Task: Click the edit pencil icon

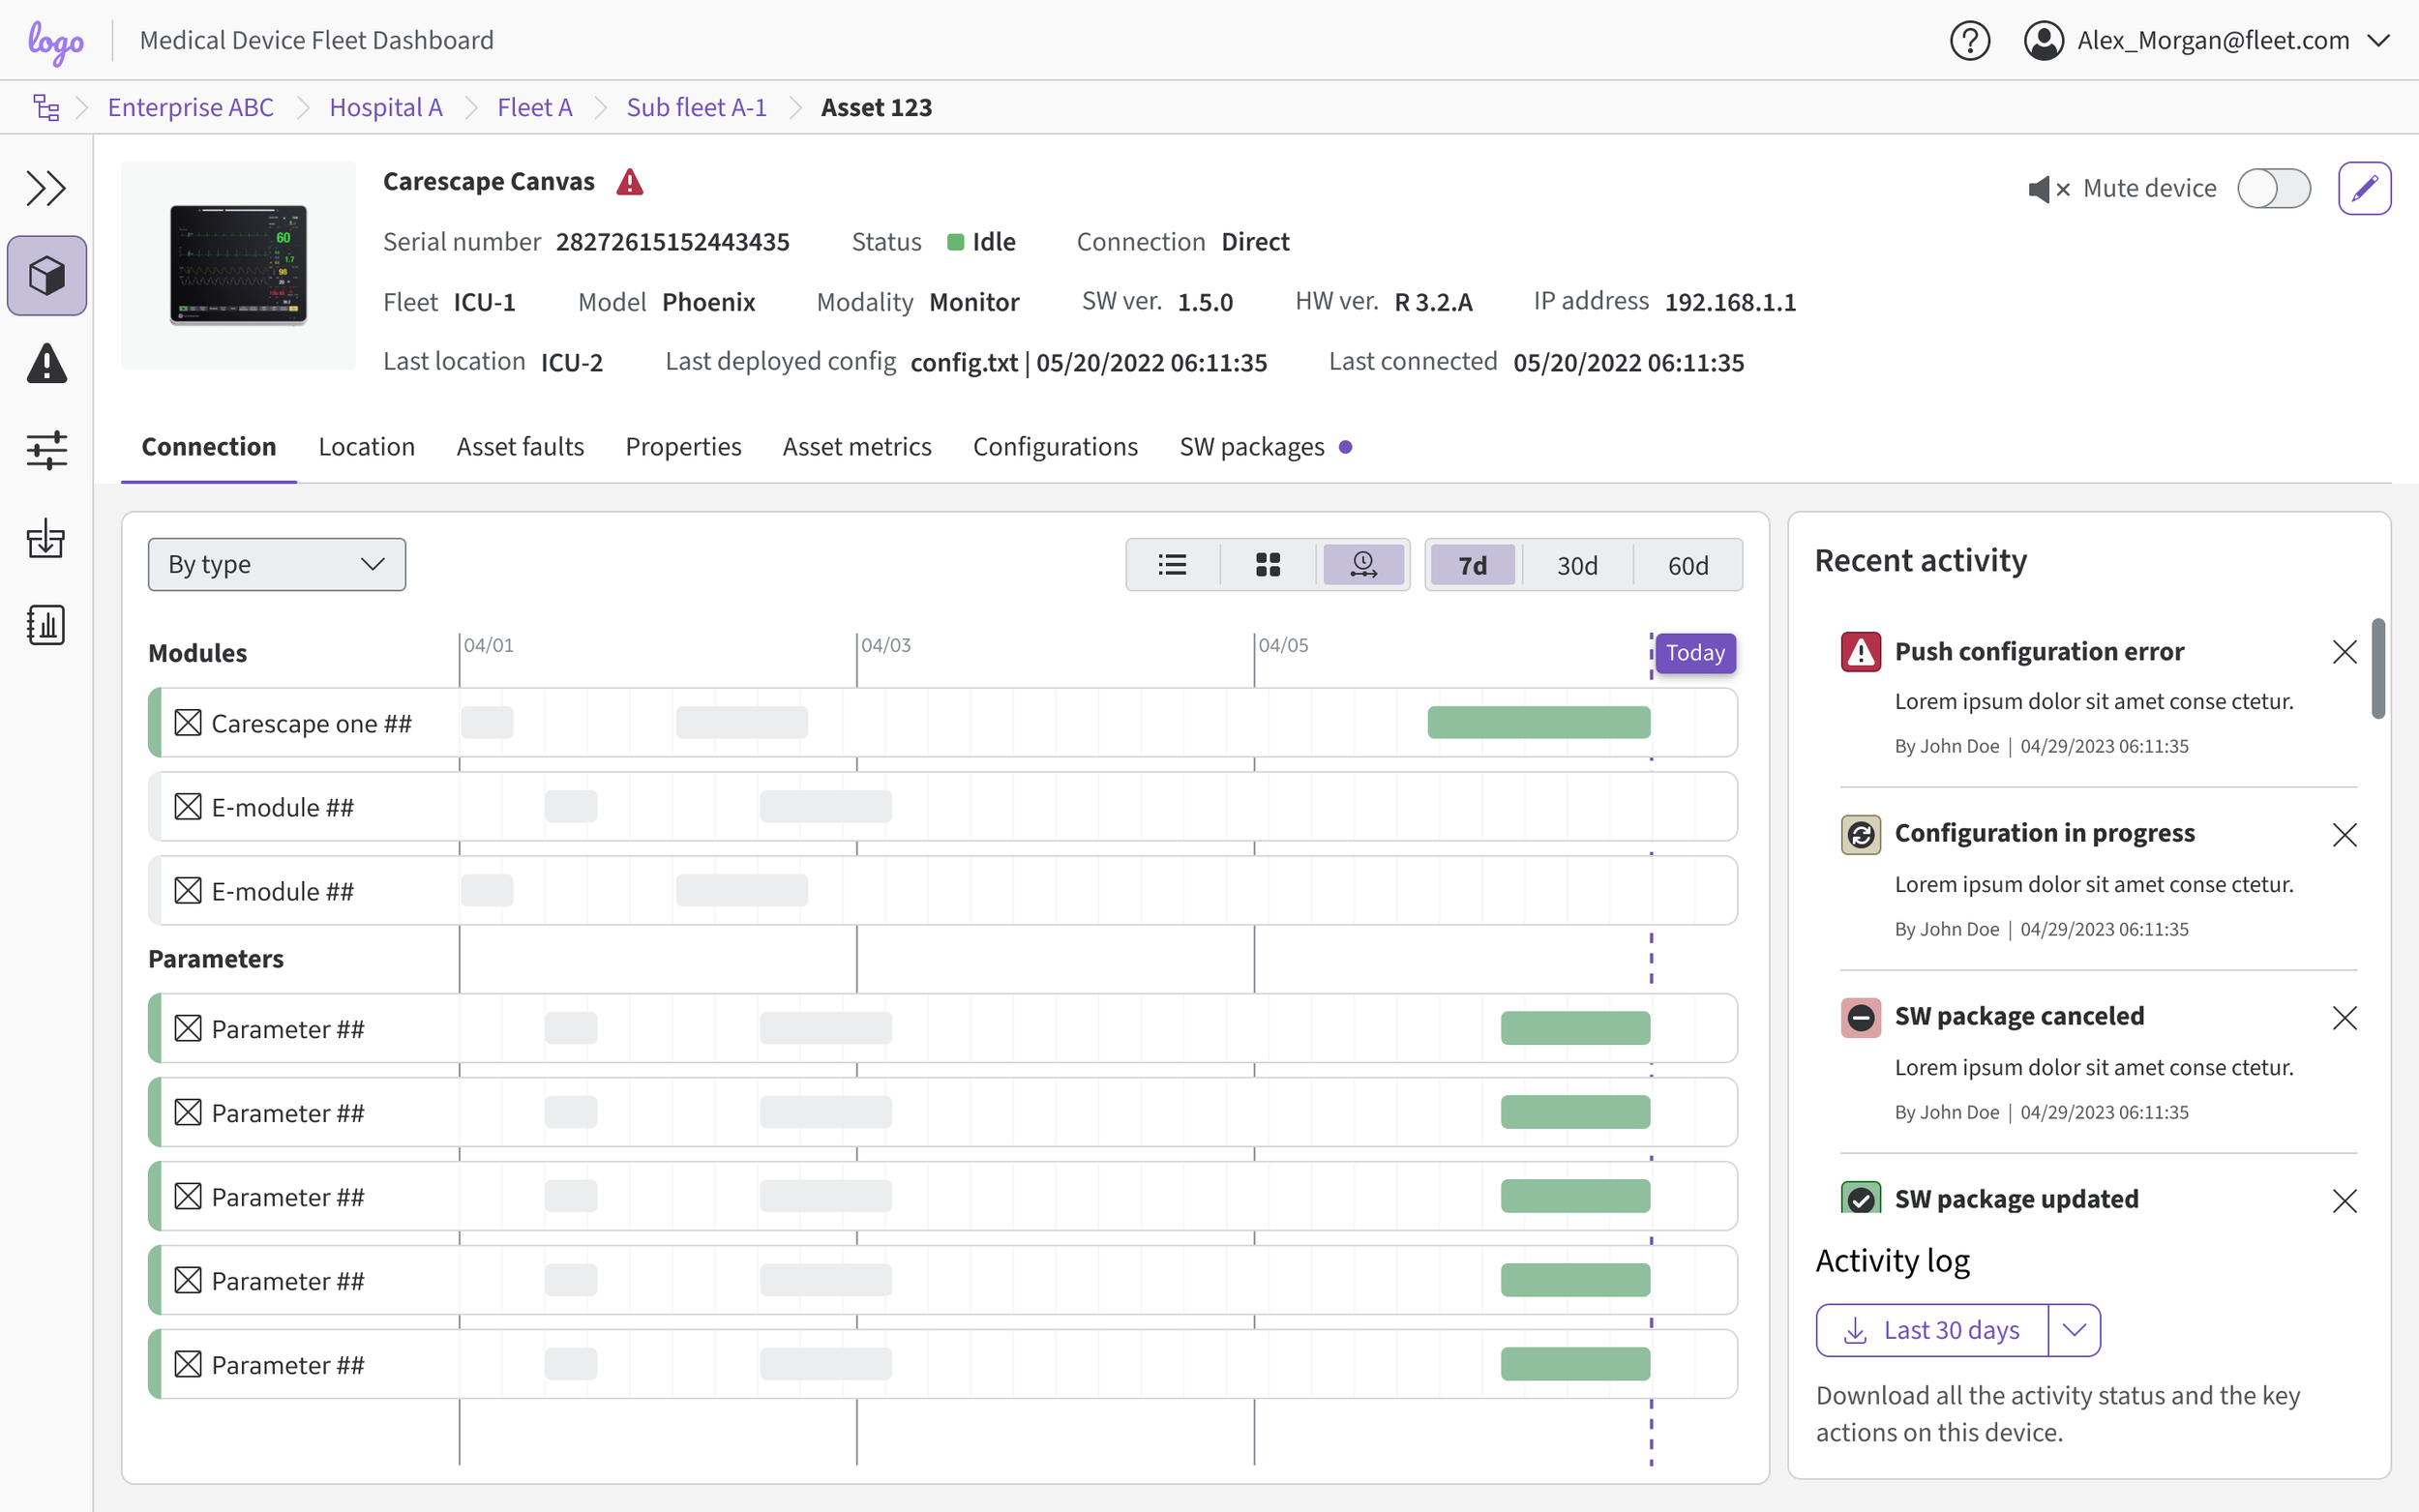Action: click(2364, 188)
